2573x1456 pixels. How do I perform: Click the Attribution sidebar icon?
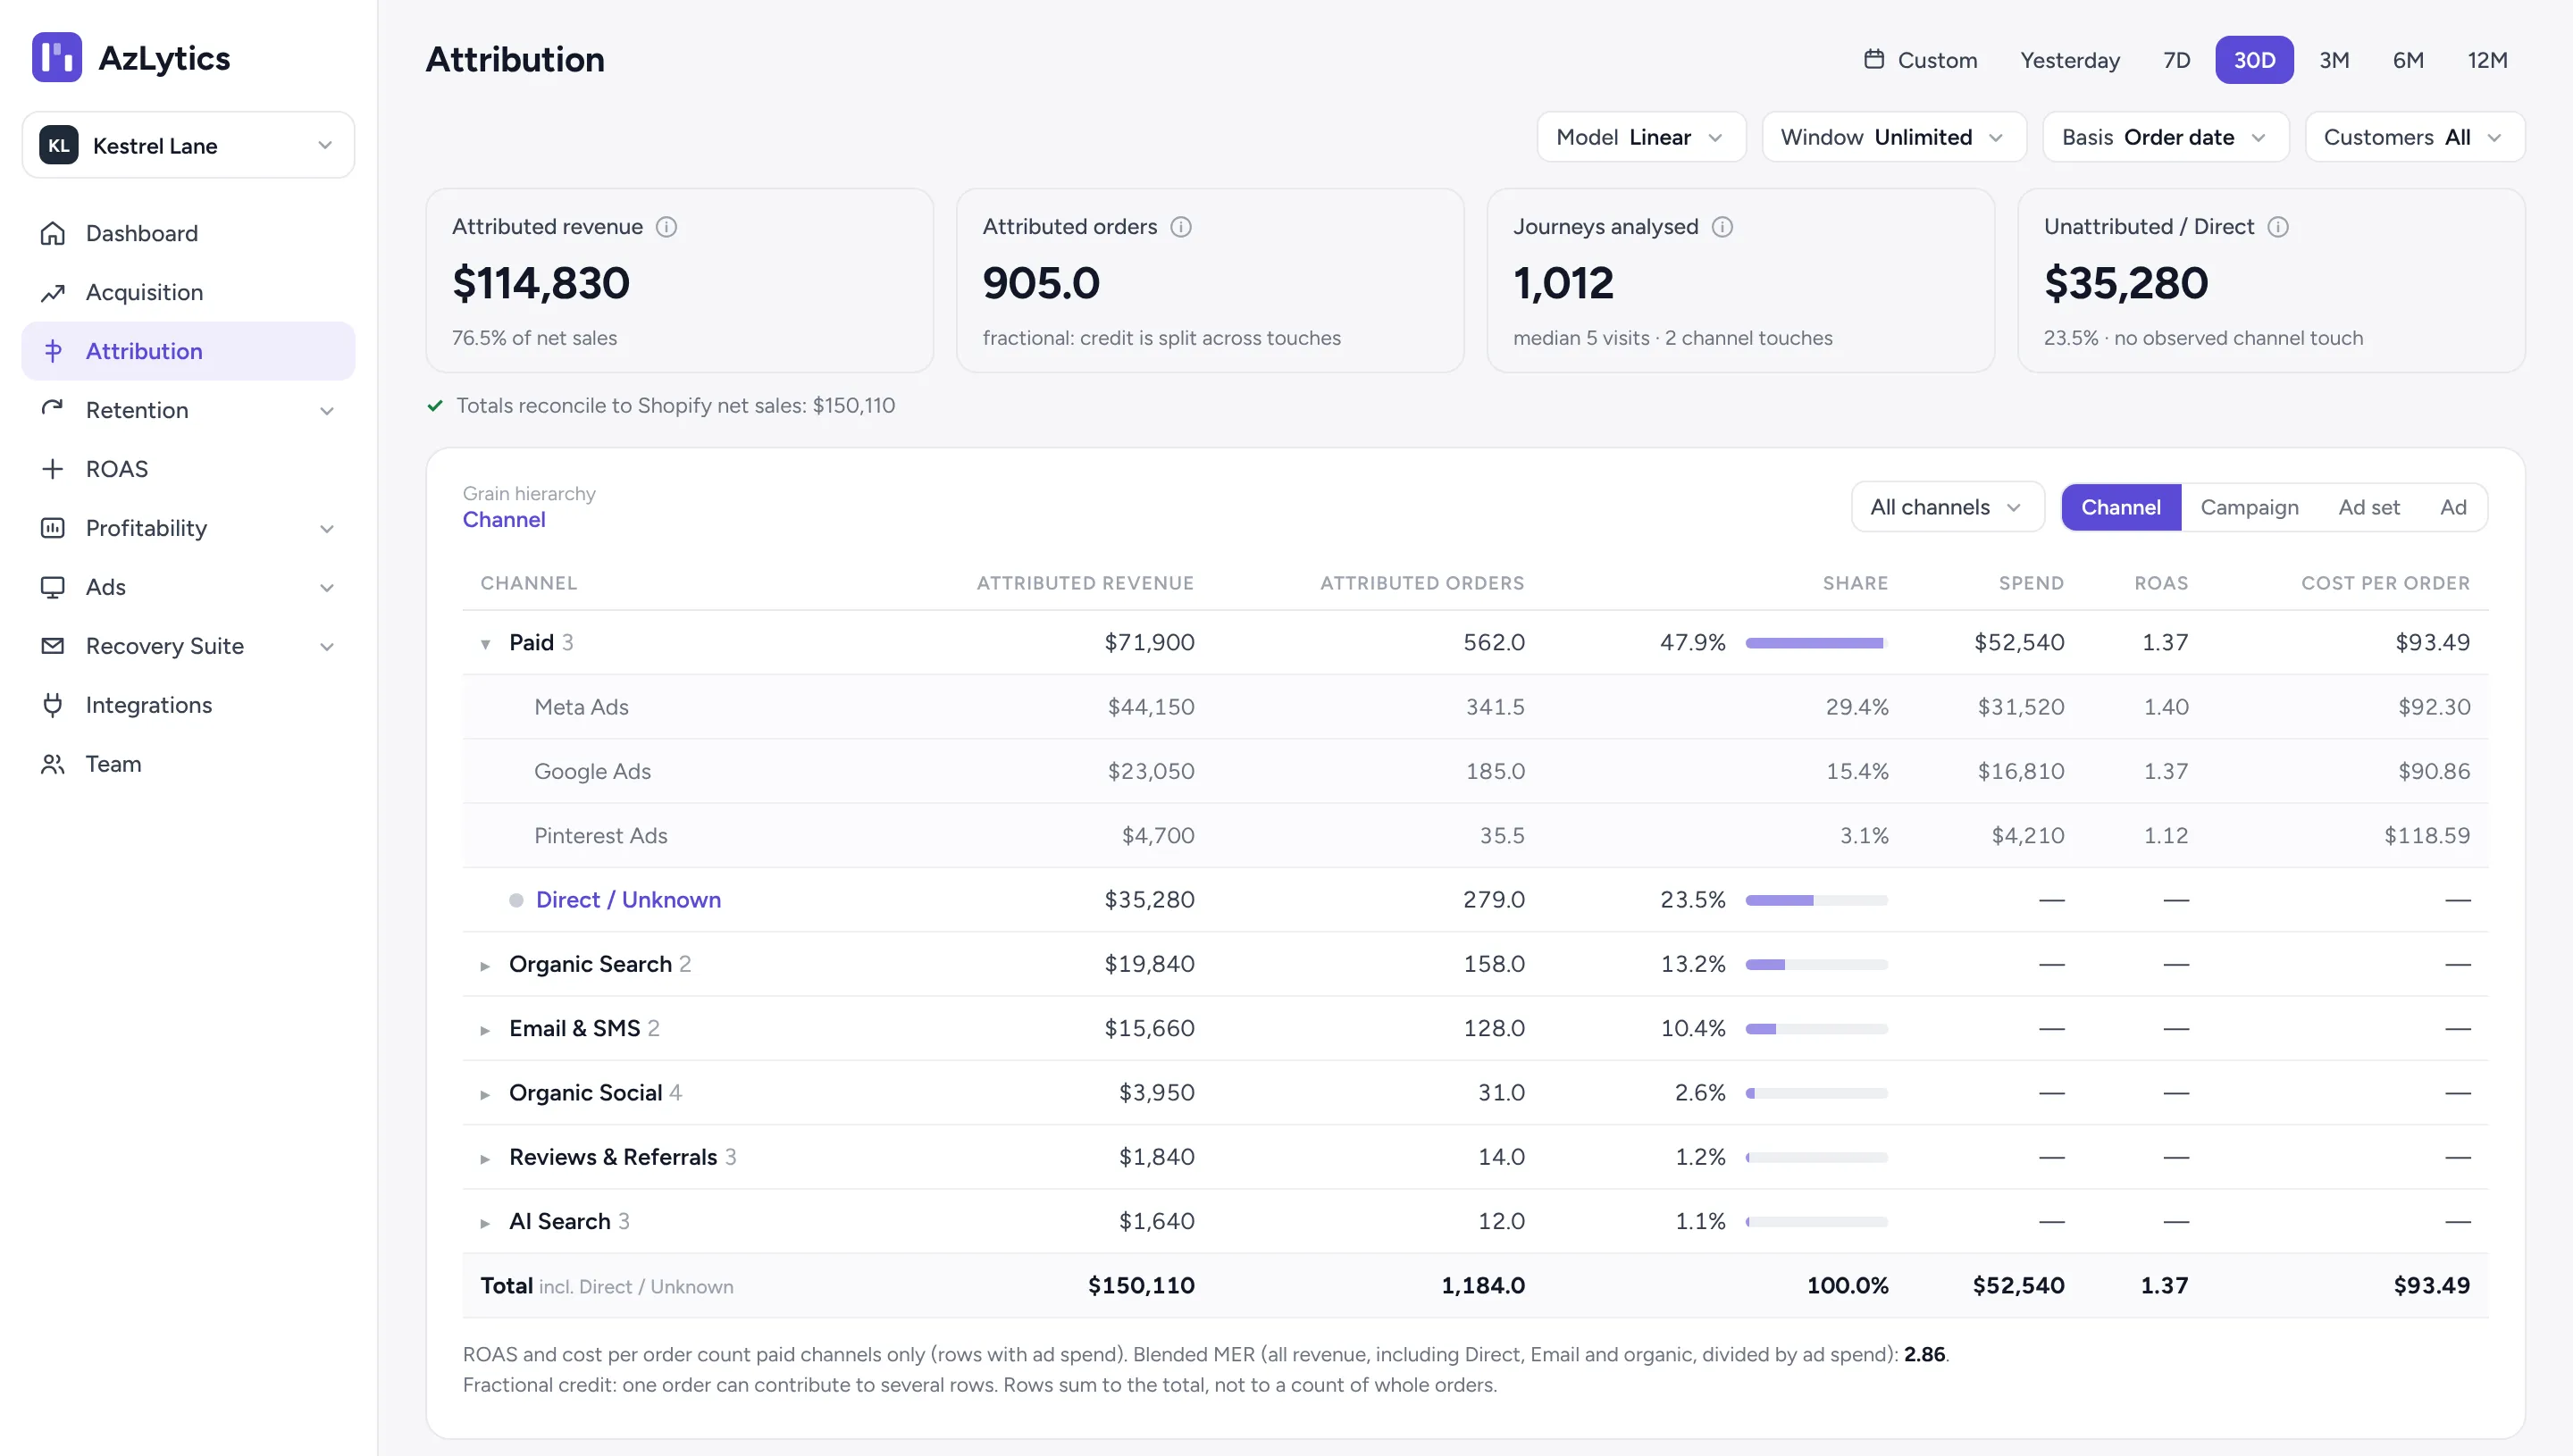[53, 351]
